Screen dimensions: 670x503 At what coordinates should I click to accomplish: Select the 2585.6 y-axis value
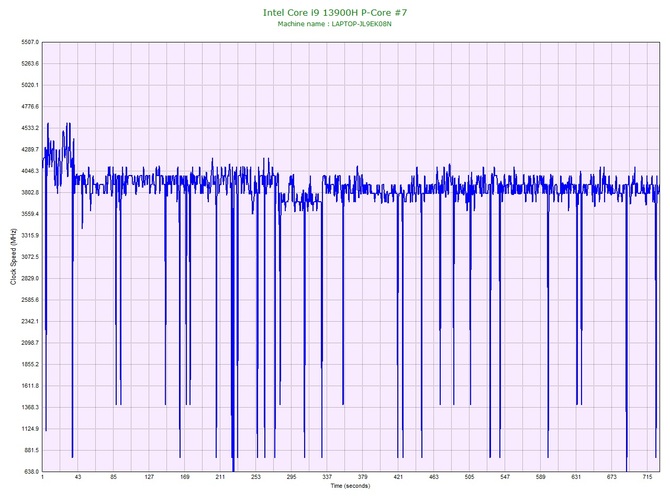click(30, 300)
